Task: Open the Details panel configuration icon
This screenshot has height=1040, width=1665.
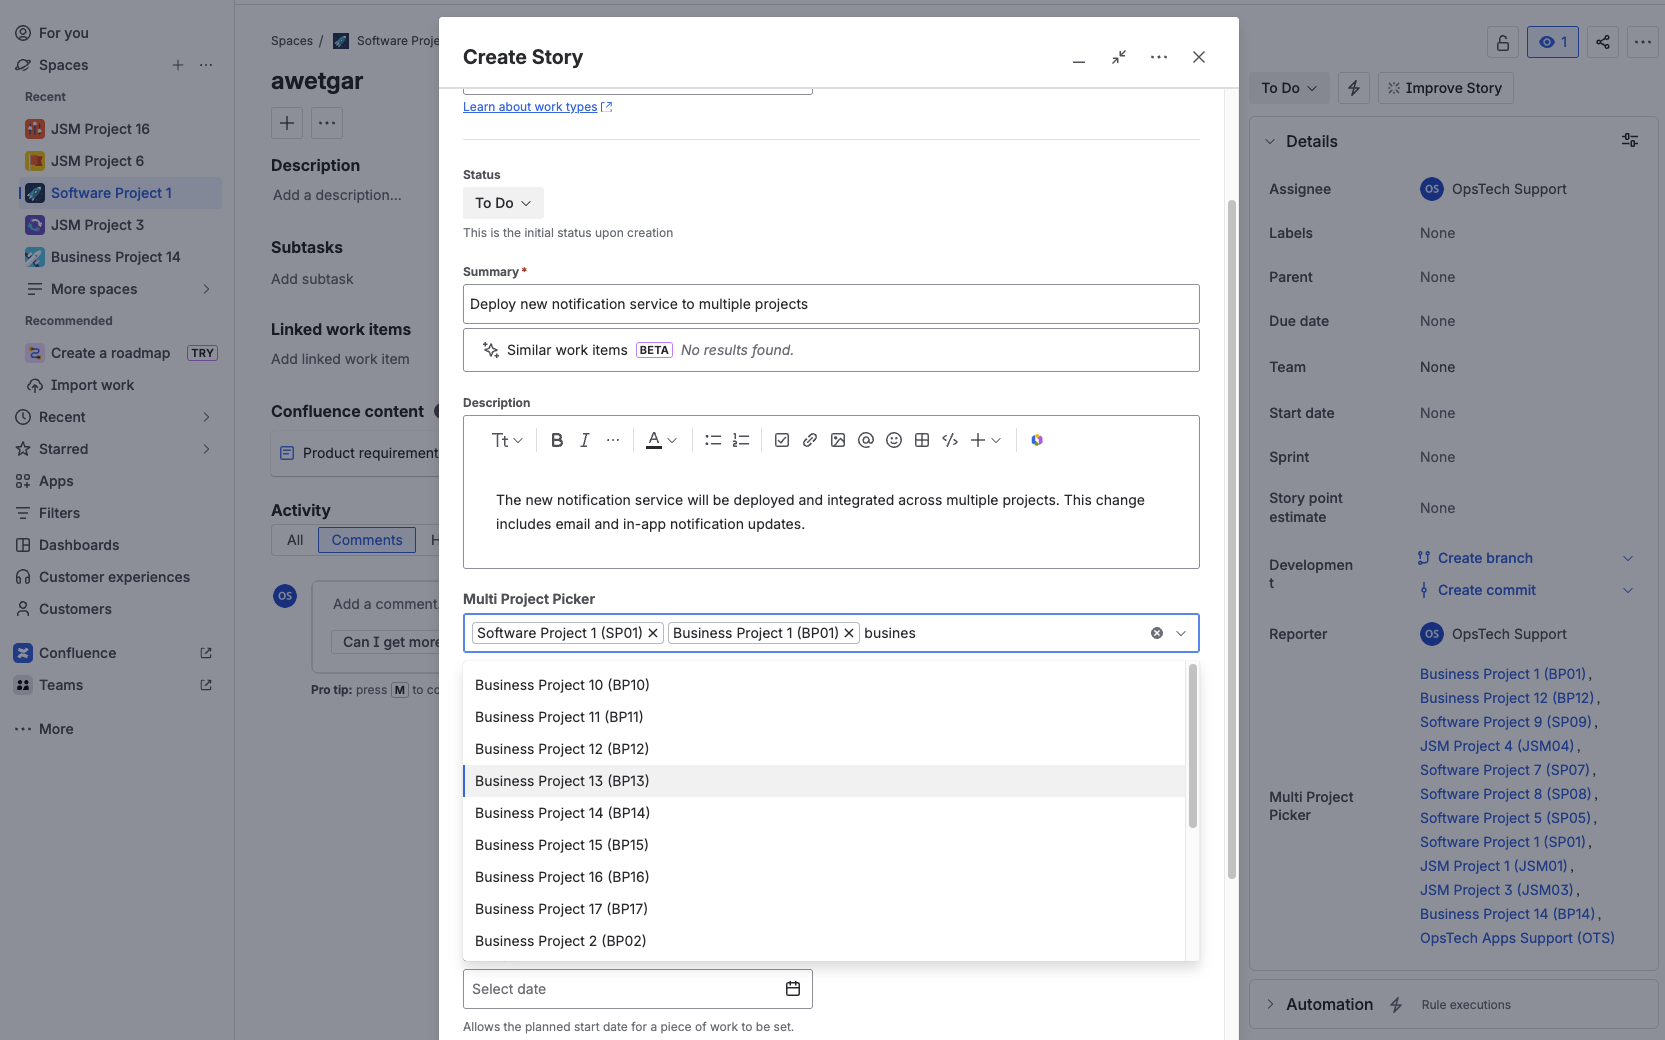Action: [1629, 140]
